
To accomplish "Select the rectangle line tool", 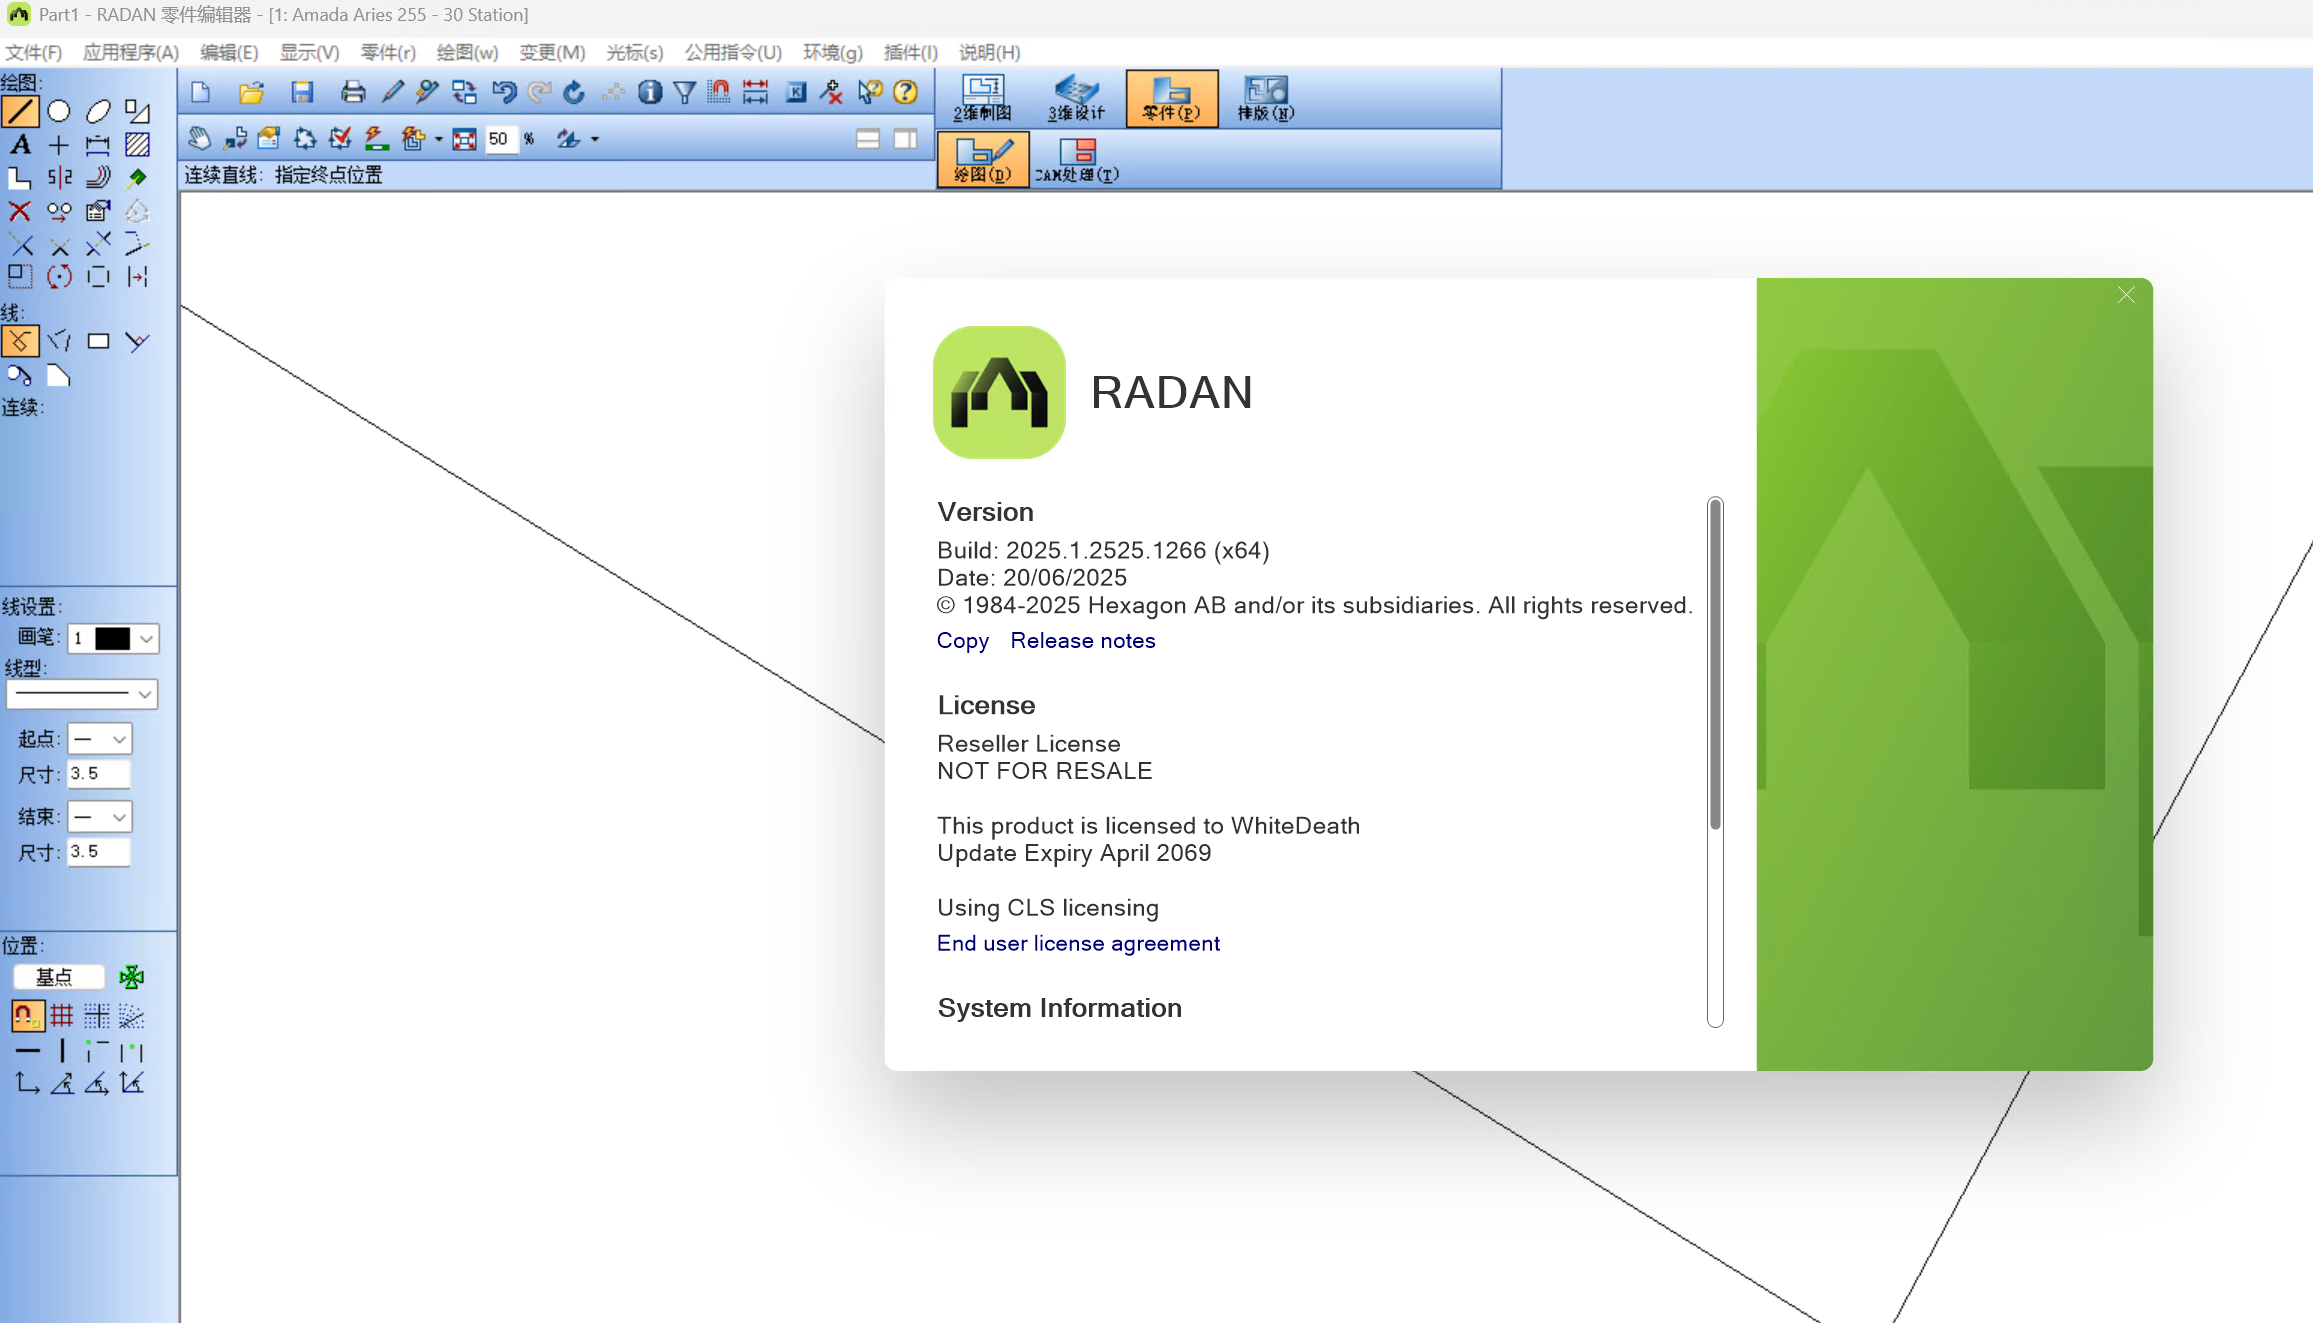I will (x=98, y=342).
